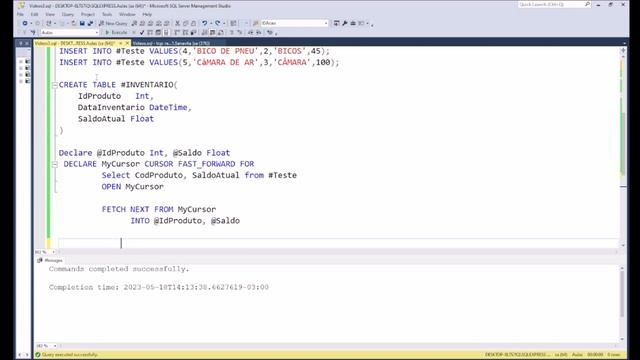Image resolution: width=640 pixels, height=360 pixels.
Task: Click the Copy icon in toolbar
Action: click(x=186, y=23)
